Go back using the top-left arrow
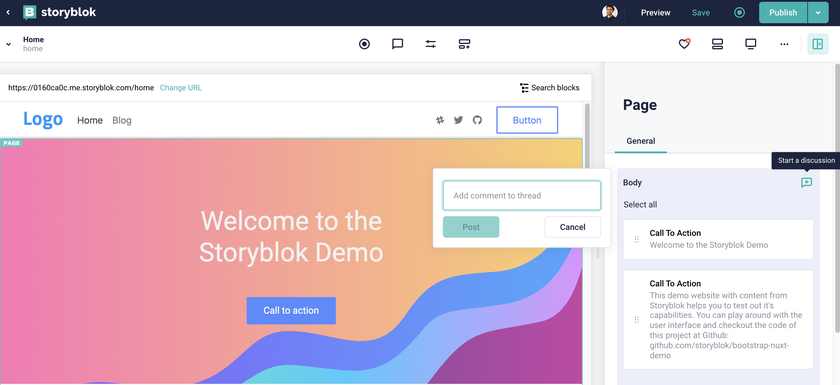840x385 pixels. pyautogui.click(x=8, y=12)
